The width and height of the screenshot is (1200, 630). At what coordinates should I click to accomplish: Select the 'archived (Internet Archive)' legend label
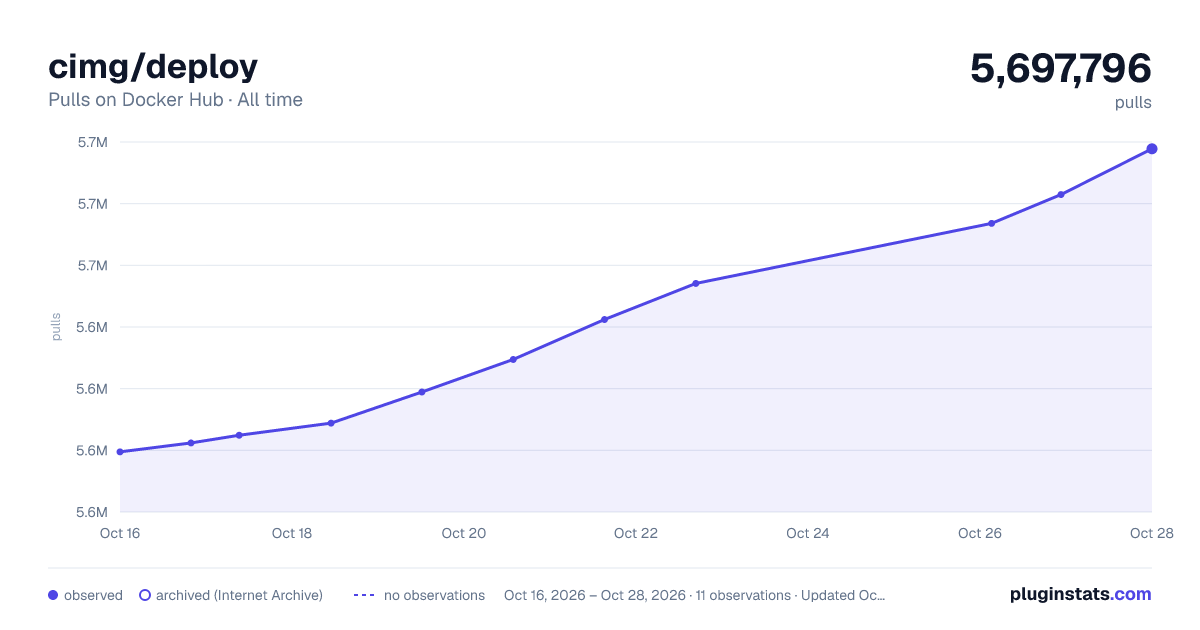[239, 595]
